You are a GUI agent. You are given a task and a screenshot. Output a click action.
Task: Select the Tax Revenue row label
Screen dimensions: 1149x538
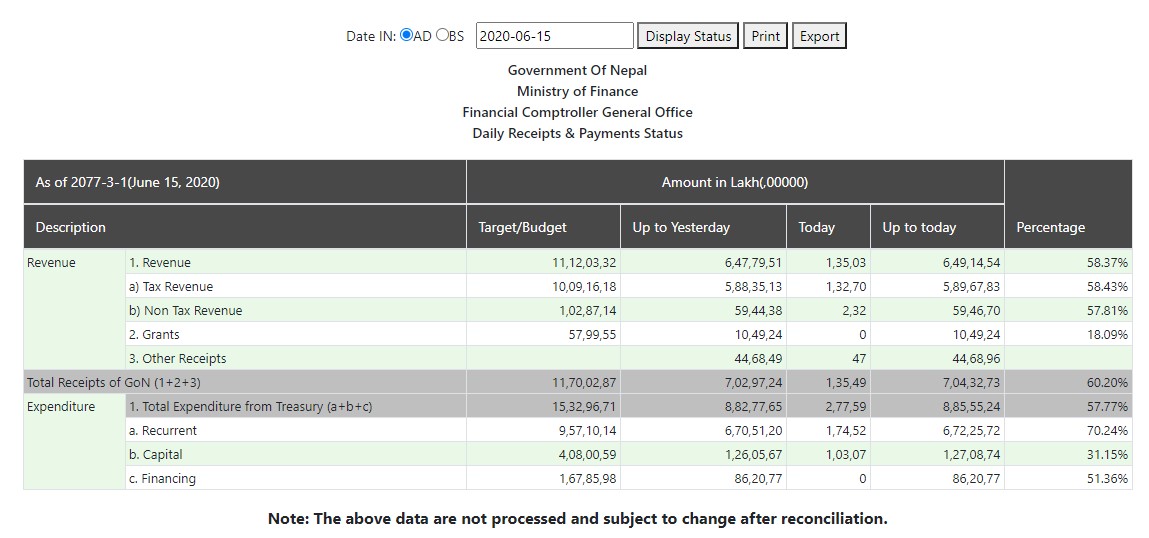(170, 287)
